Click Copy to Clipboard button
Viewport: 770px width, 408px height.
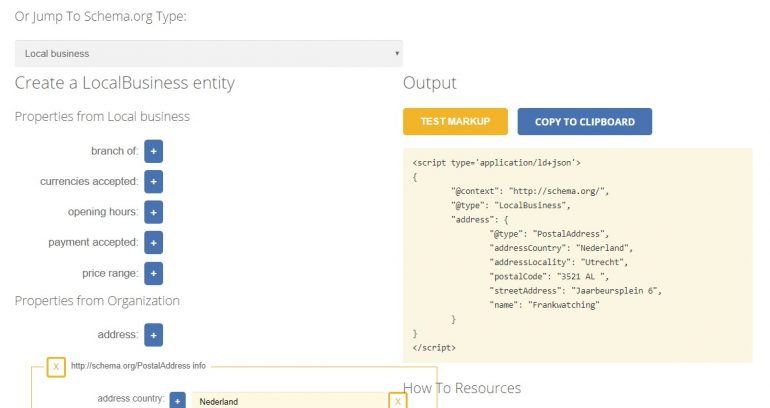pyautogui.click(x=584, y=121)
